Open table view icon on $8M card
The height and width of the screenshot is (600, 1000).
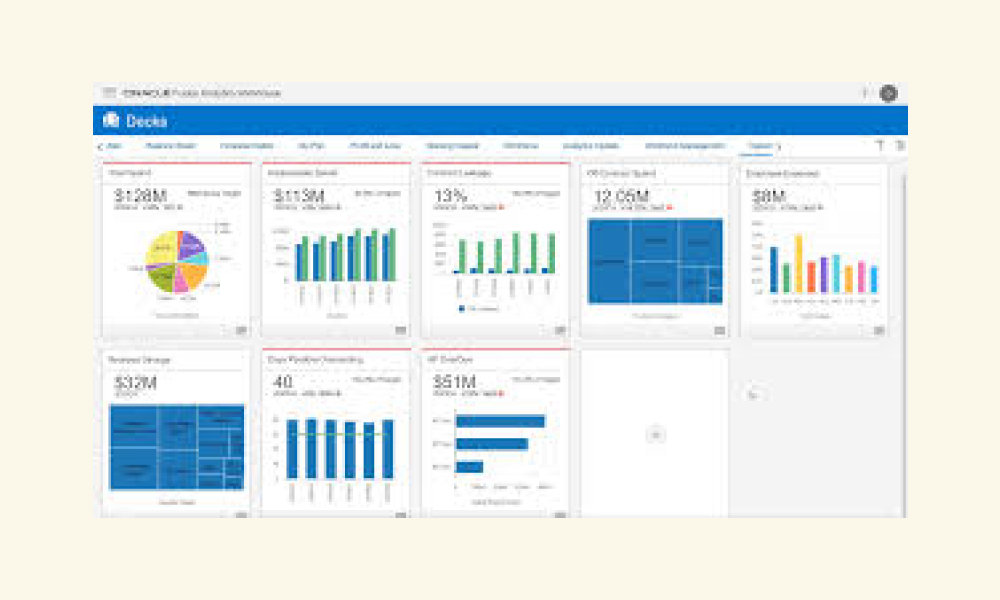[x=879, y=330]
